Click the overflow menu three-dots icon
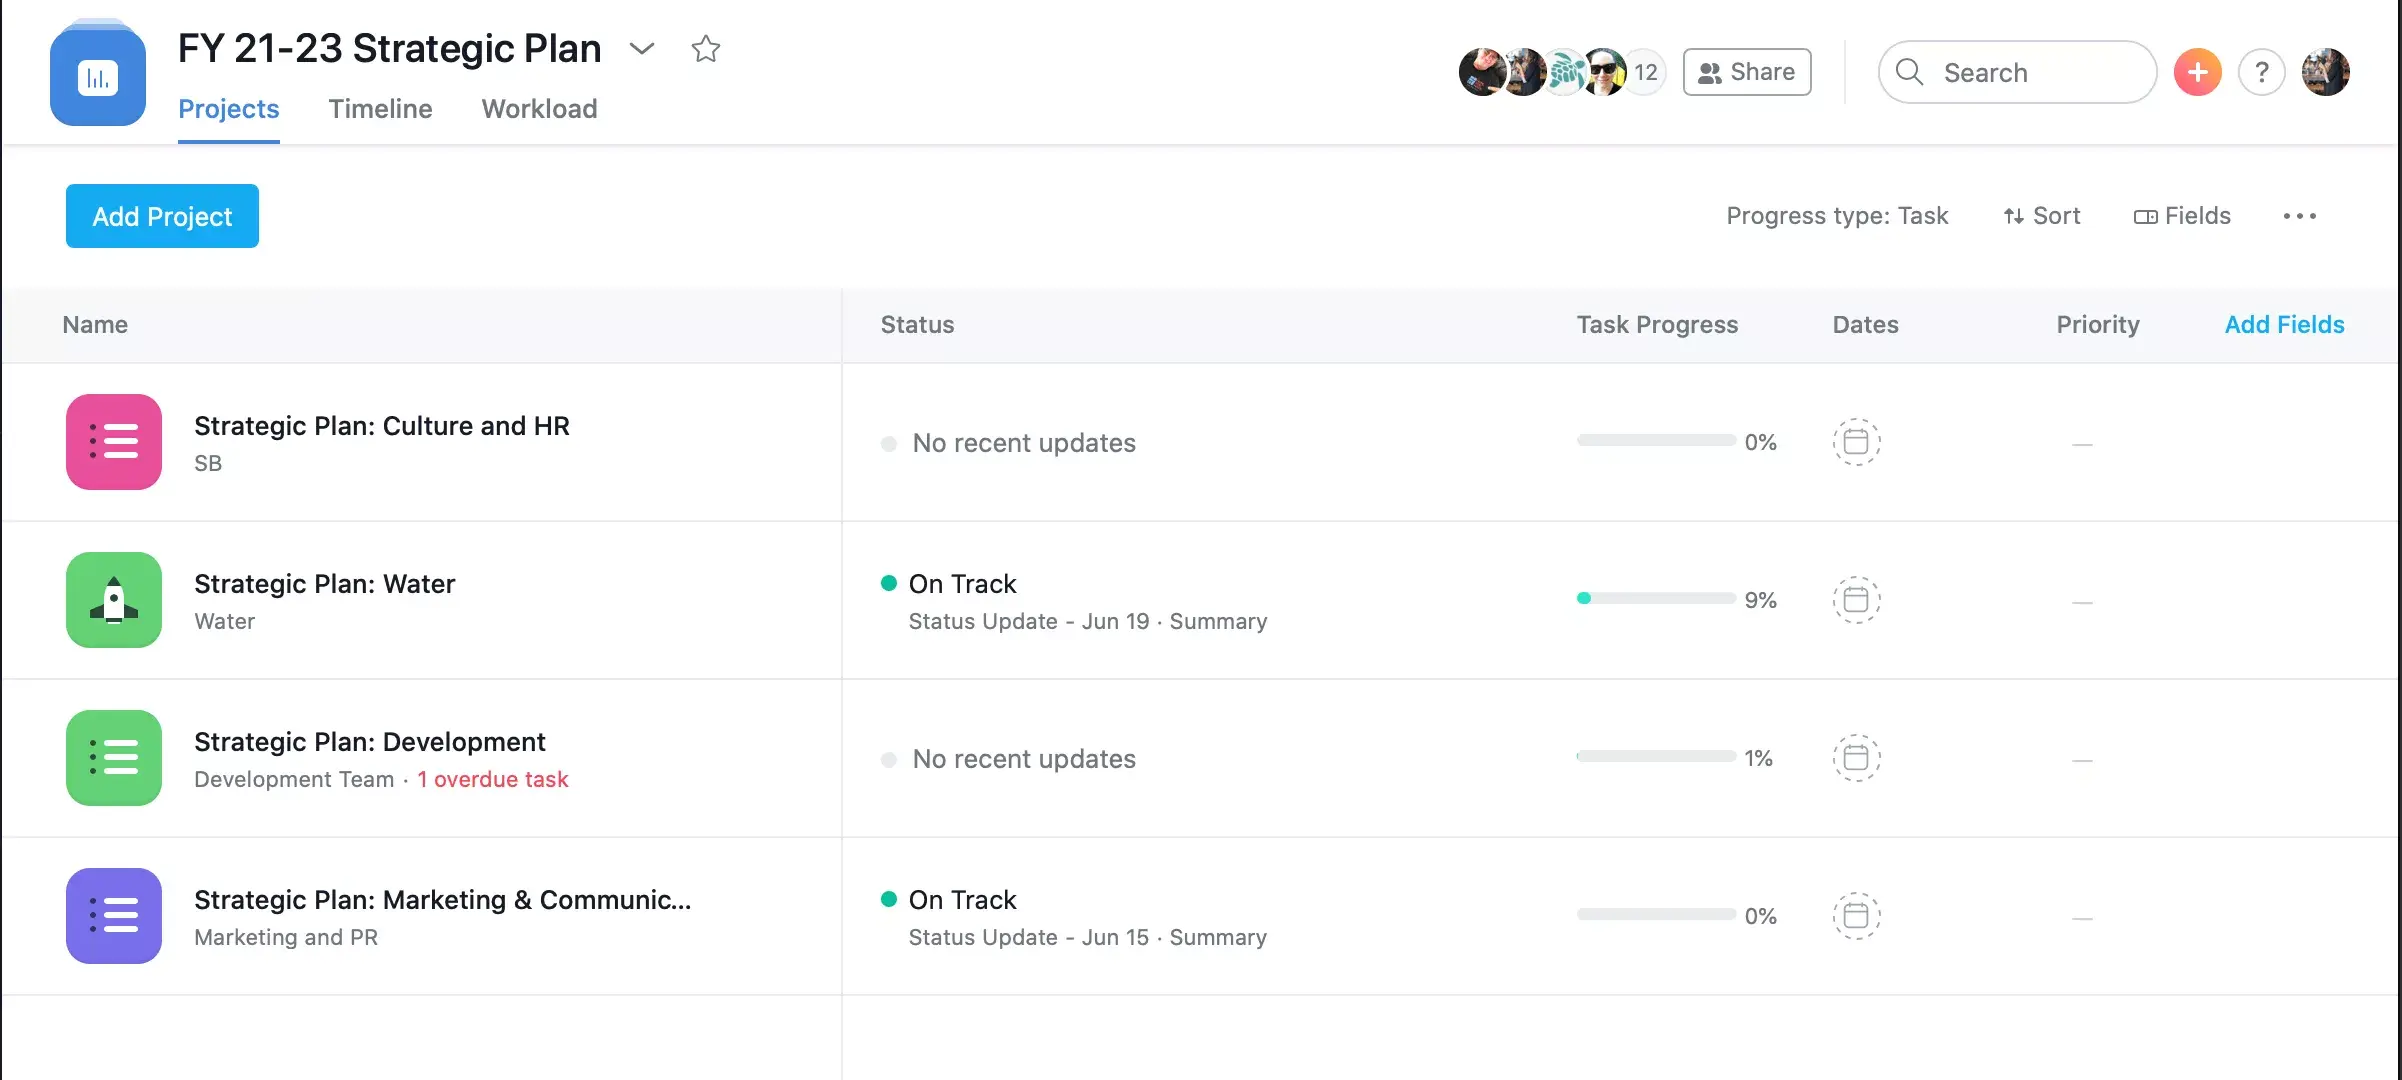 click(x=2301, y=216)
